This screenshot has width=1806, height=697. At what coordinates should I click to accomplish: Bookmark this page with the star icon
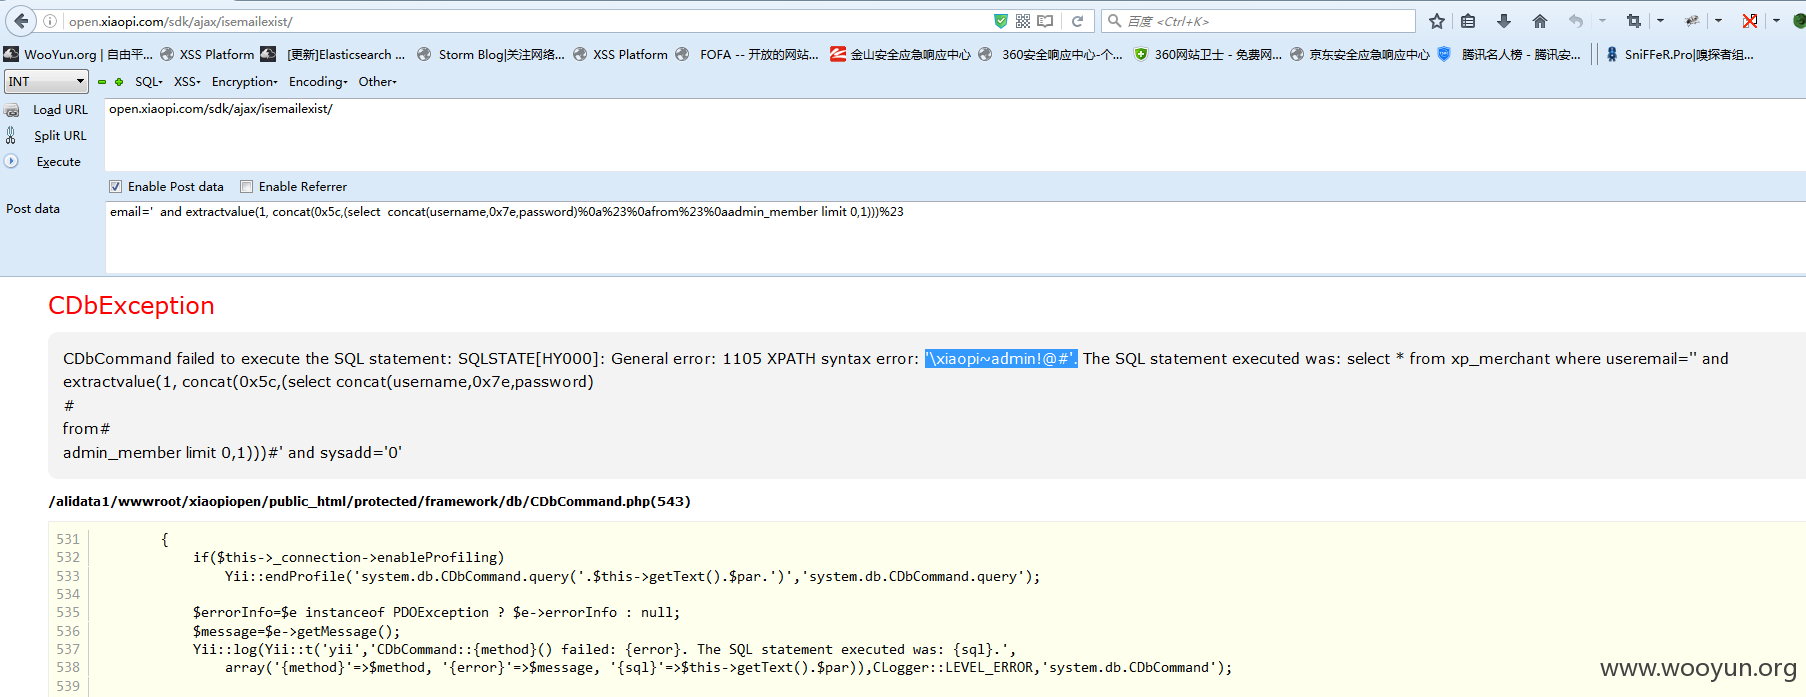click(1436, 21)
